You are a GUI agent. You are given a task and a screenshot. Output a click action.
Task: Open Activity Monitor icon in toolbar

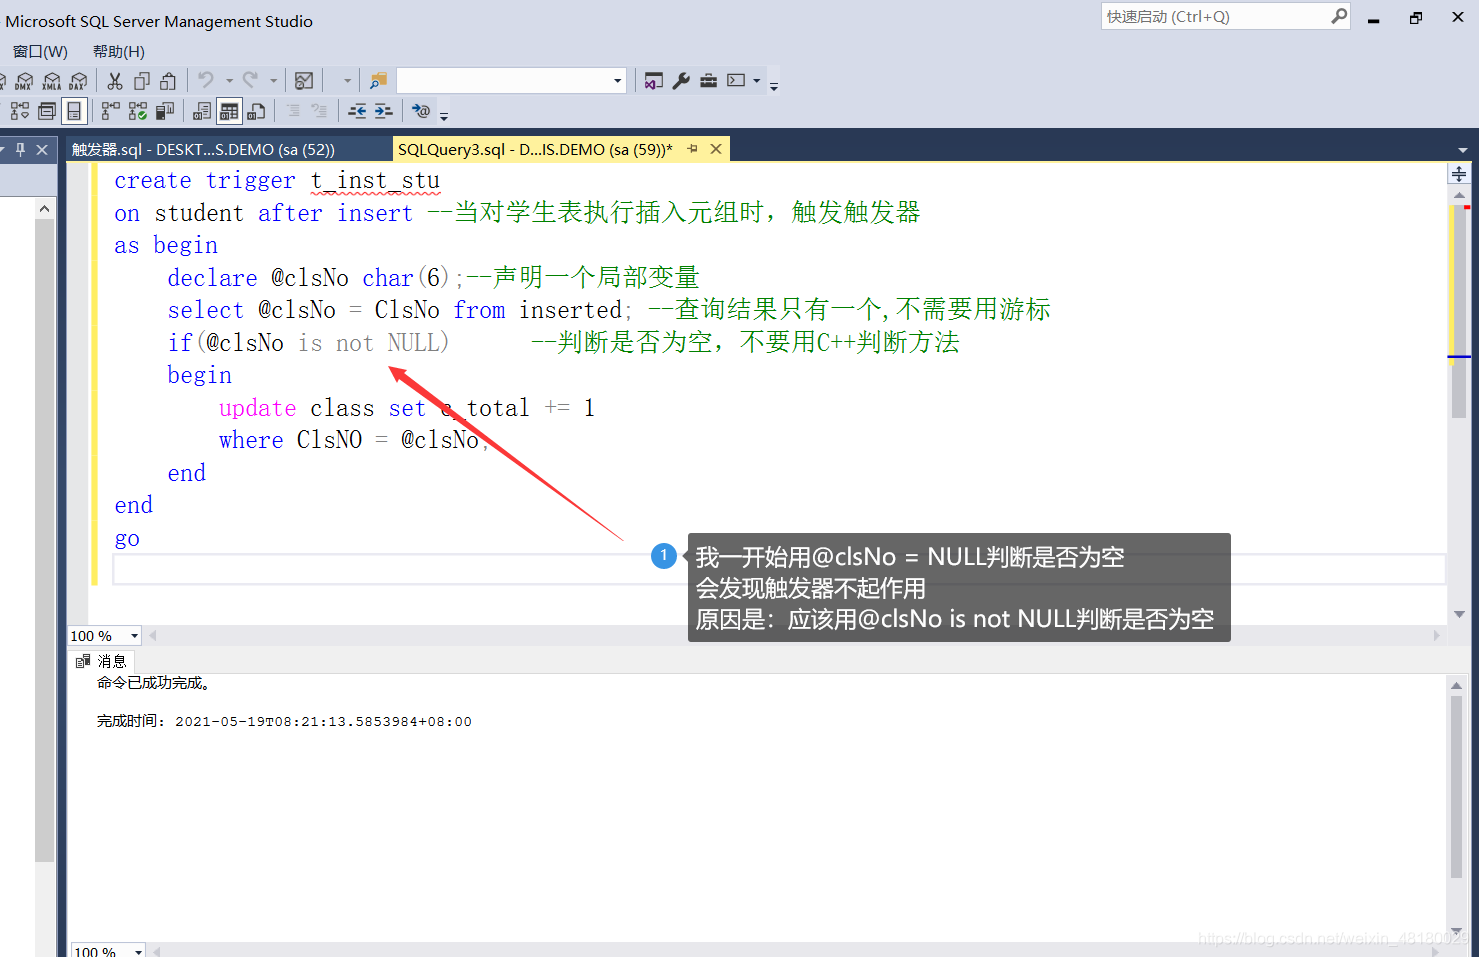[305, 81]
